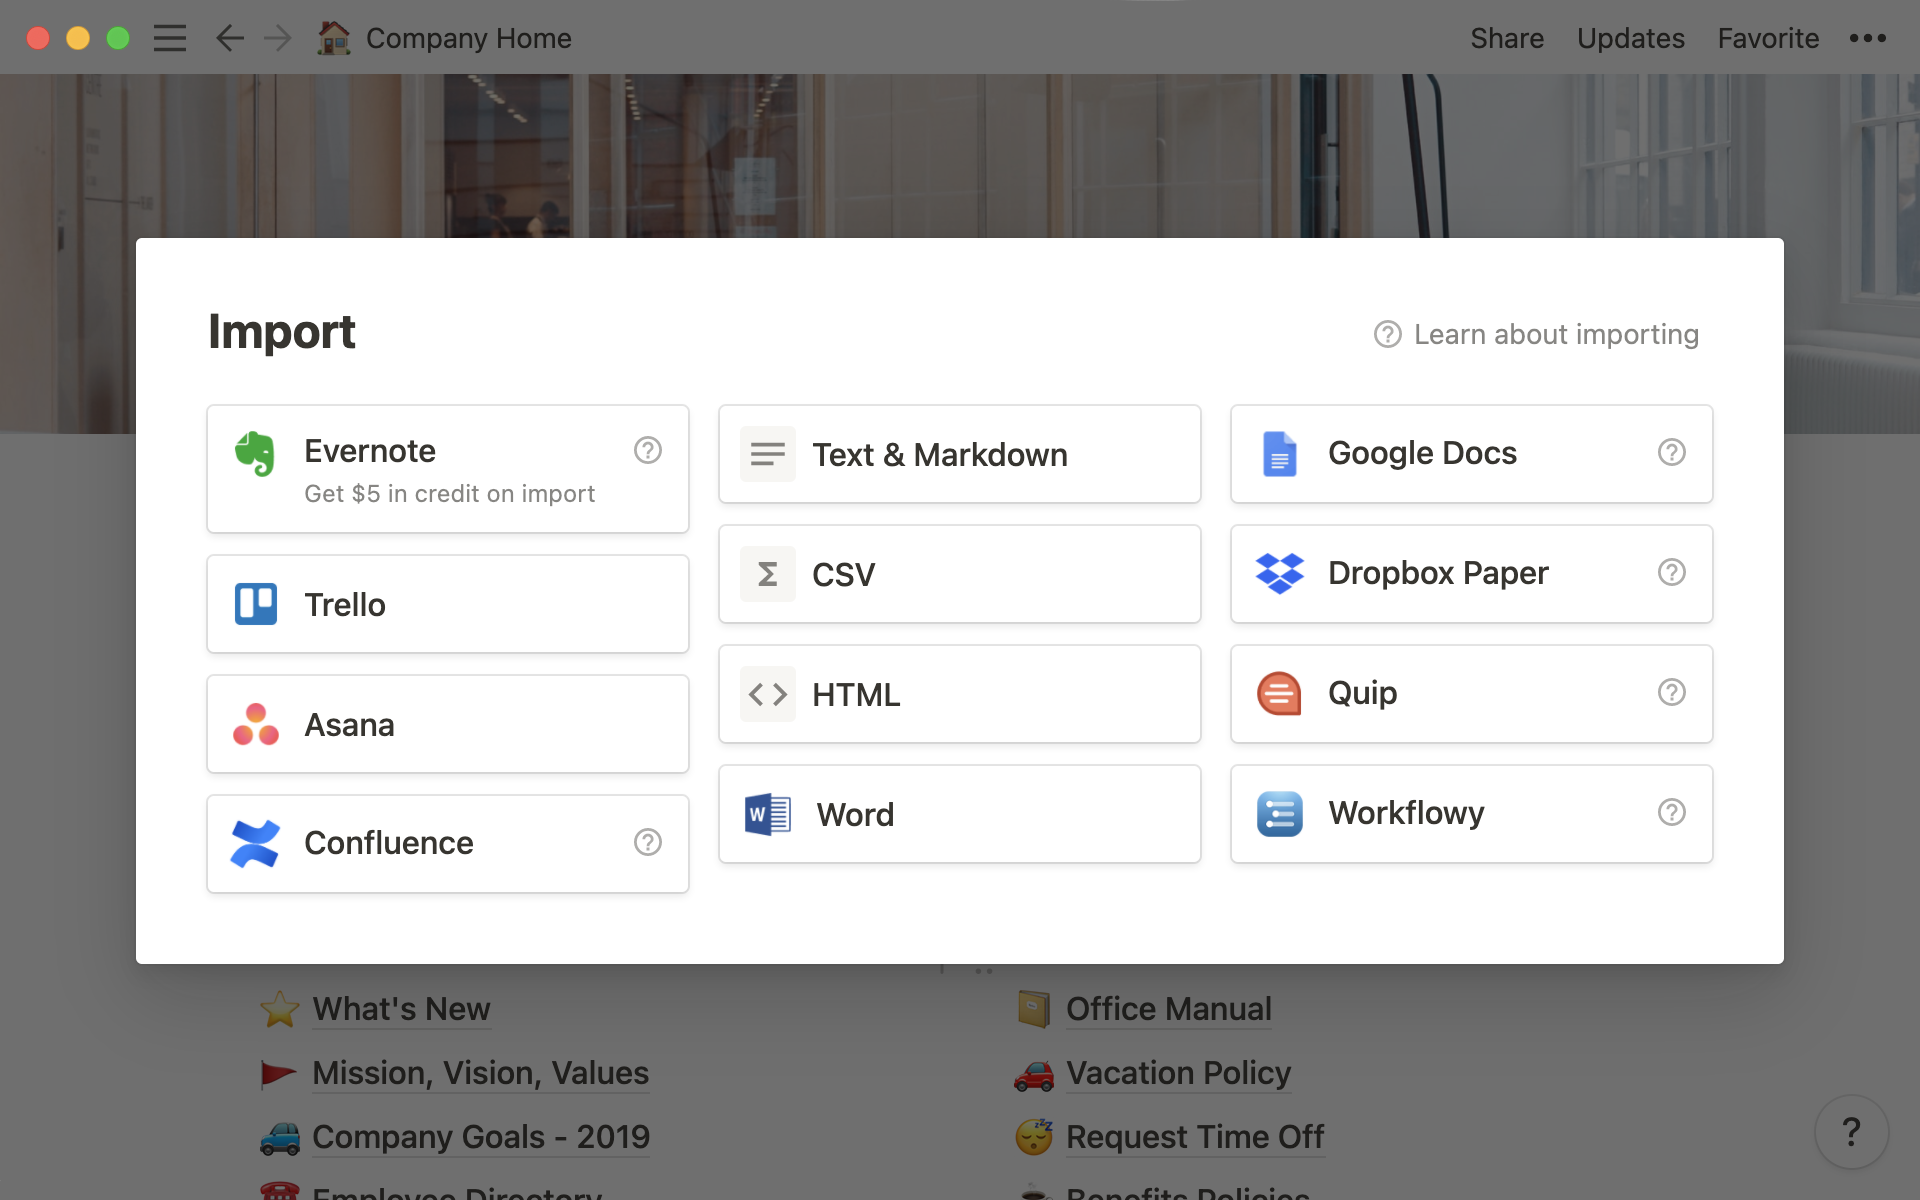Open help tooltip for Confluence import

(x=648, y=841)
